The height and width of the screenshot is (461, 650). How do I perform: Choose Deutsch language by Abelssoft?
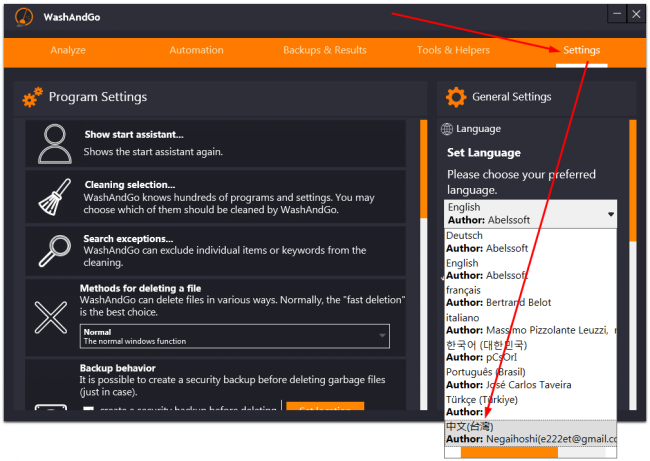click(x=531, y=242)
